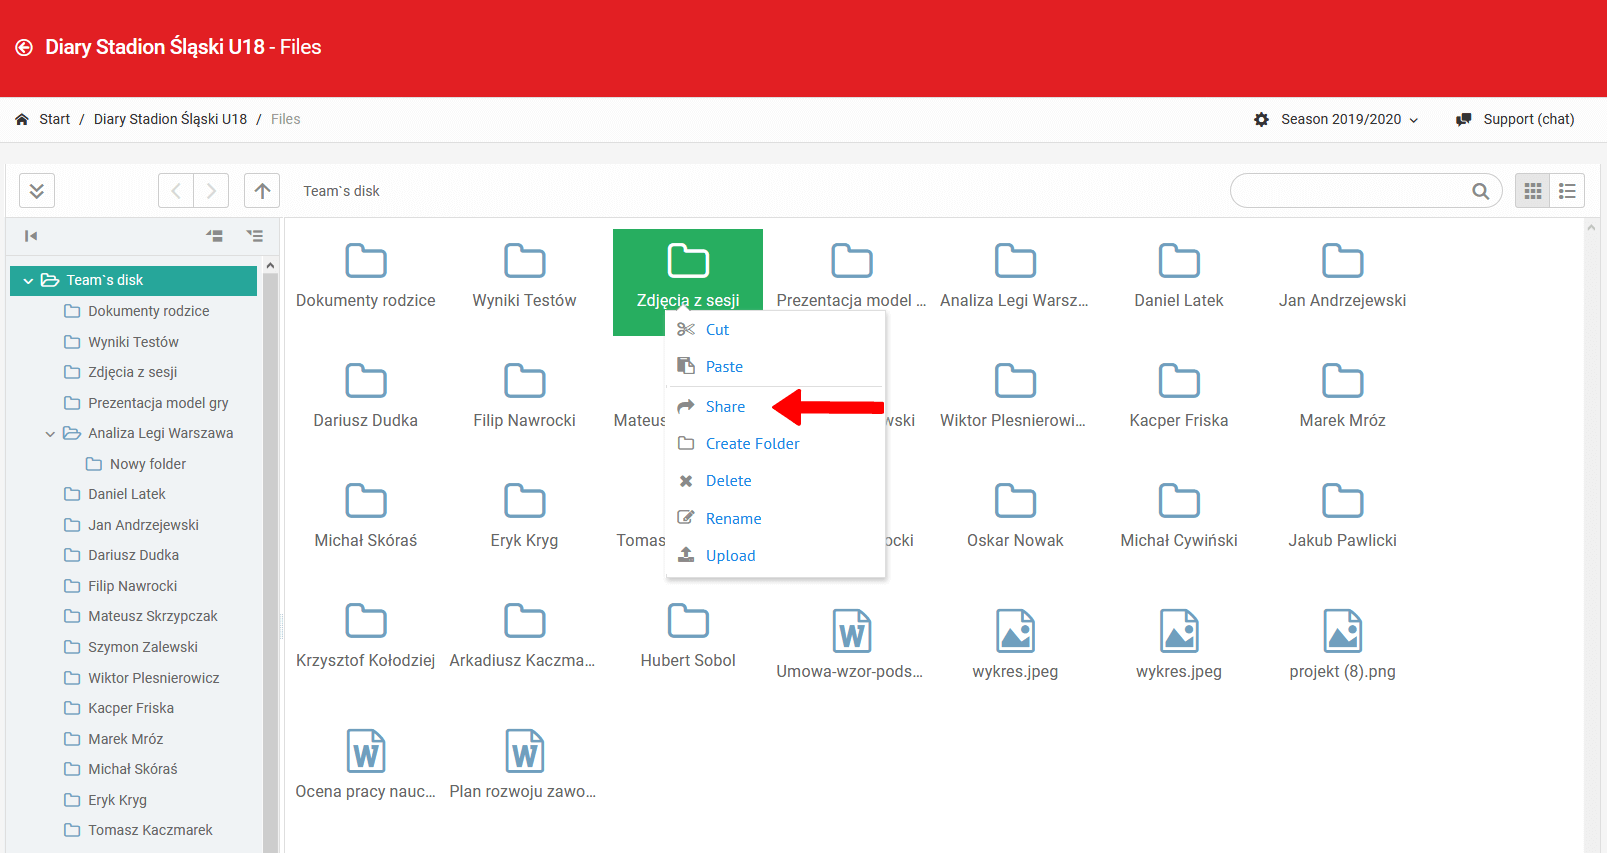The image size is (1607, 853).
Task: Click into the file search field
Action: 1350,191
